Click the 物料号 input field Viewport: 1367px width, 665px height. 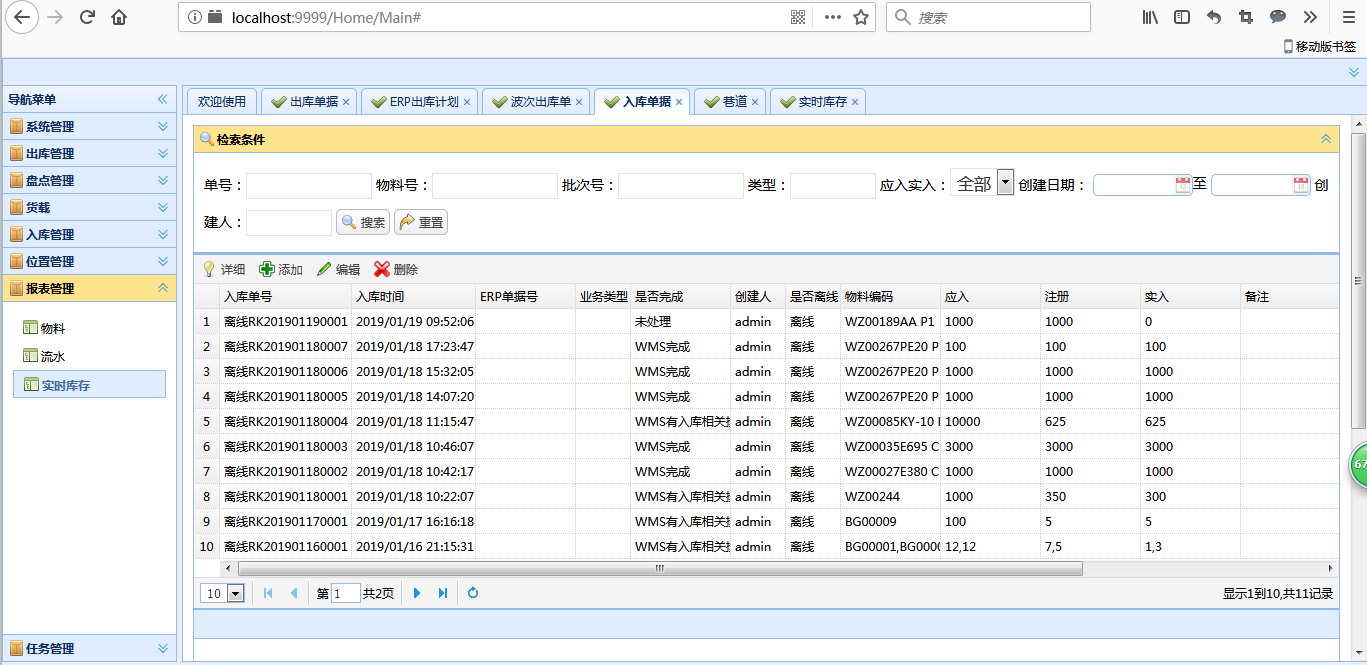click(495, 186)
